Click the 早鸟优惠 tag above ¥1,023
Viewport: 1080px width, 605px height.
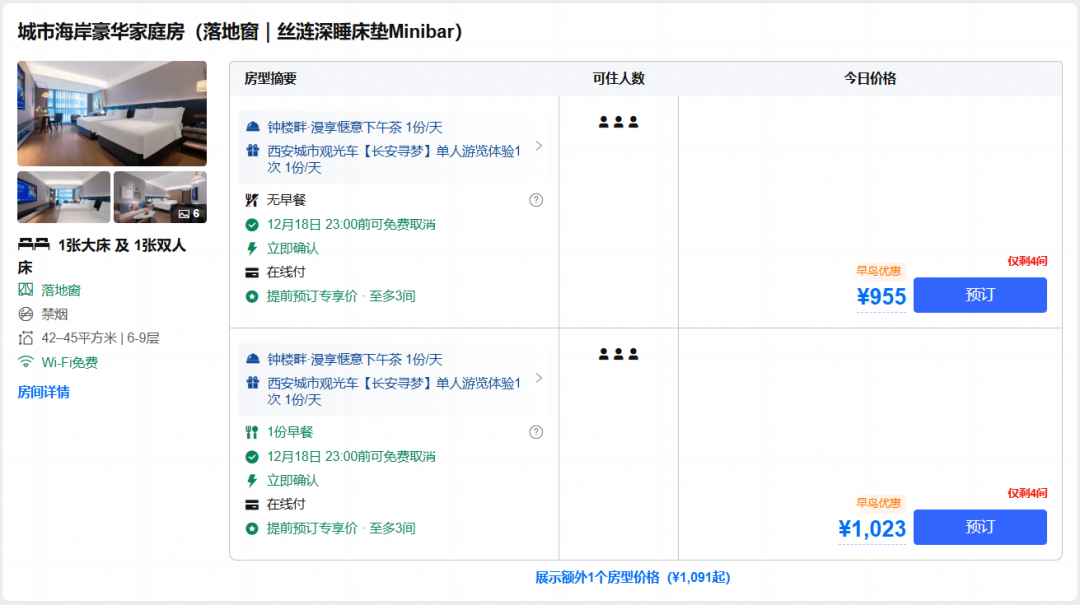point(878,503)
